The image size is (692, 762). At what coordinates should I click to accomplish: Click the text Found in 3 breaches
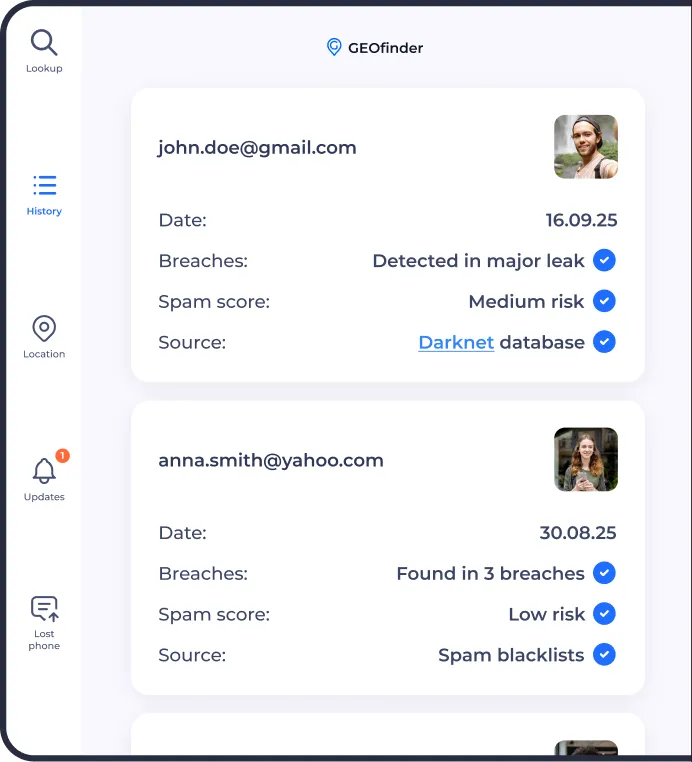(x=490, y=574)
